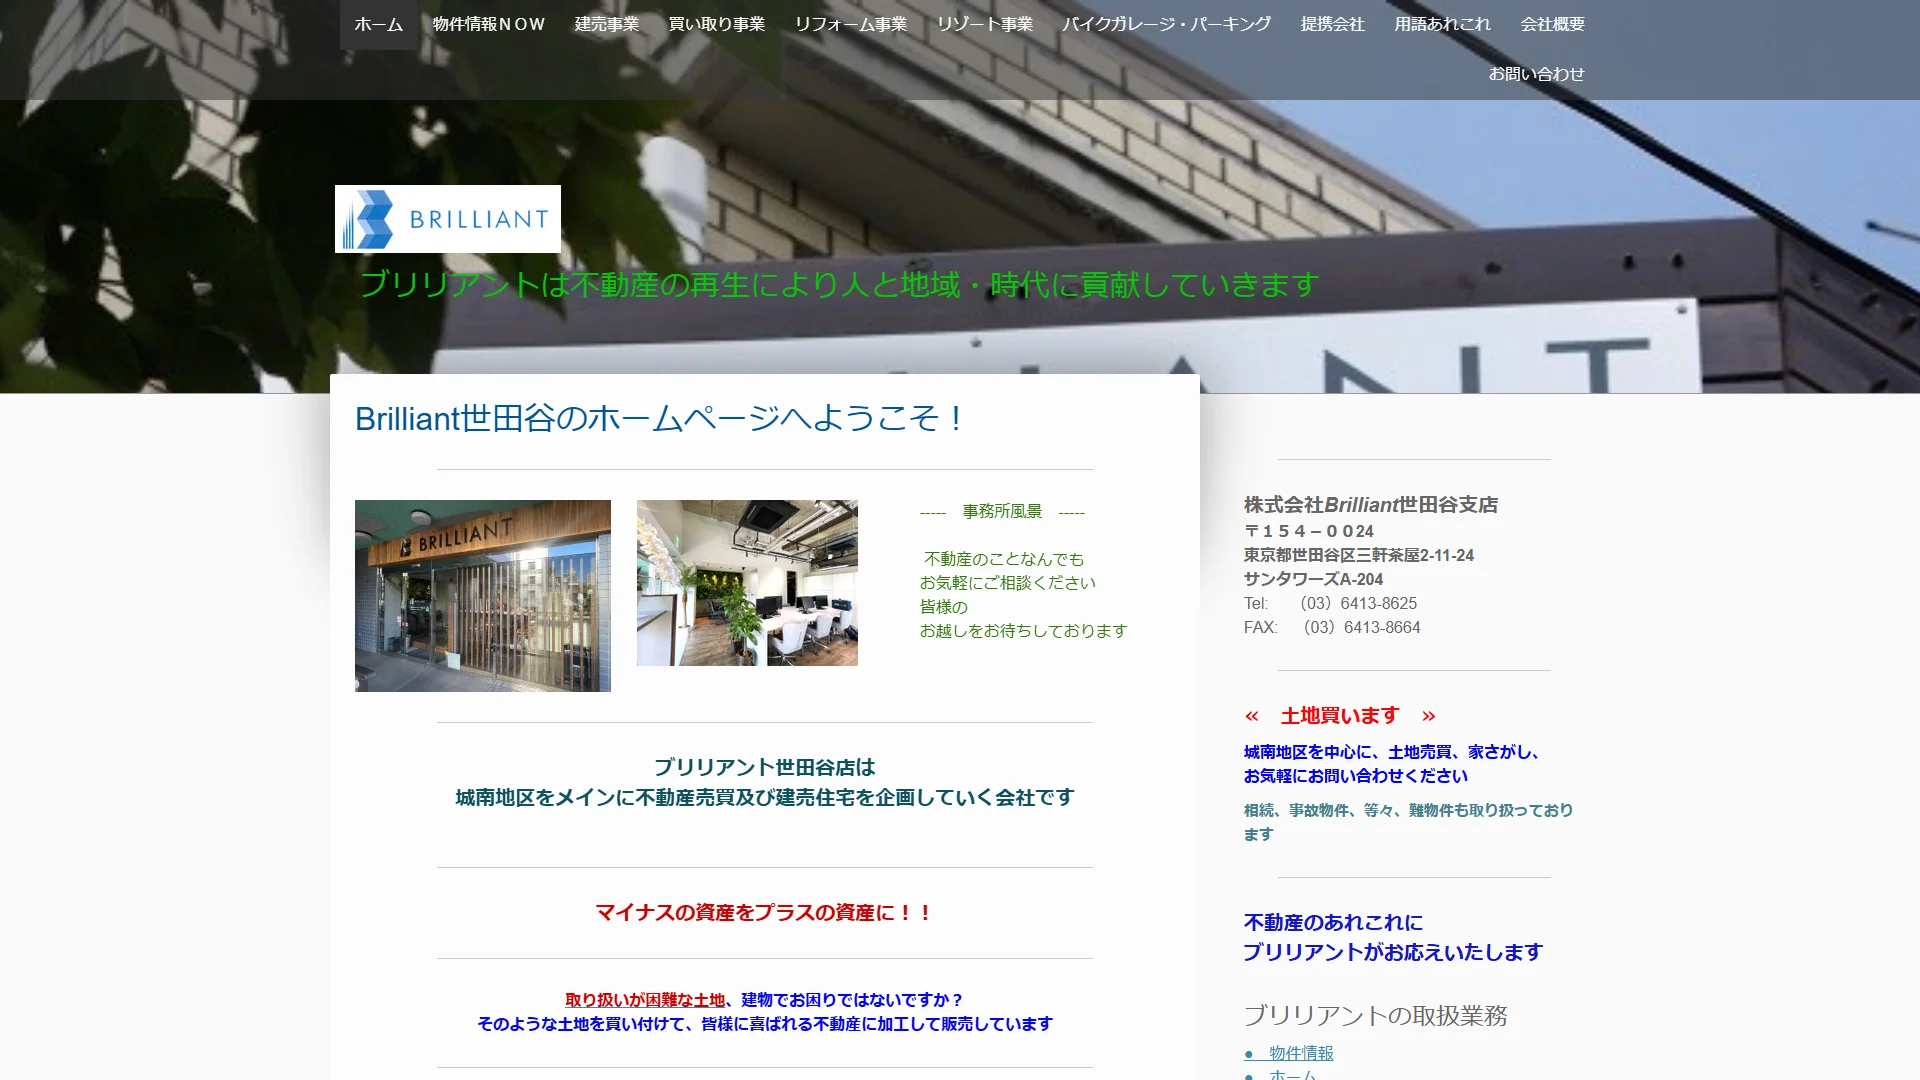Click the Brilliant世田谷のホームページへようこそ heading
This screenshot has height=1080, width=1920.
659,418
